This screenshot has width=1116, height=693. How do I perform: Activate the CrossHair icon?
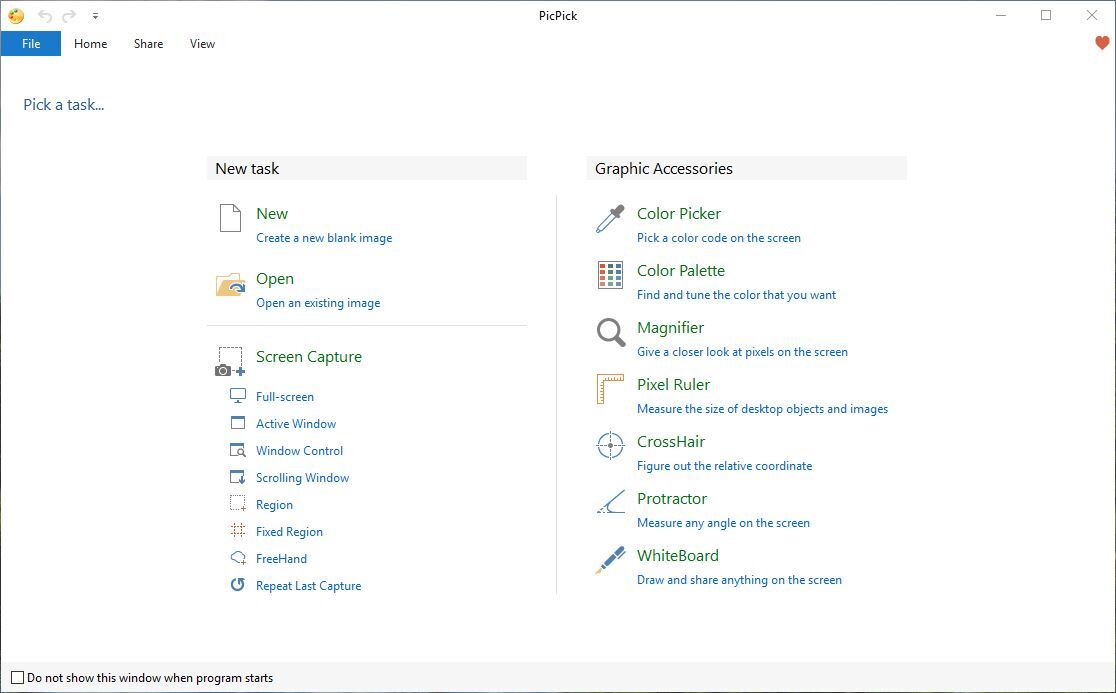pos(610,446)
